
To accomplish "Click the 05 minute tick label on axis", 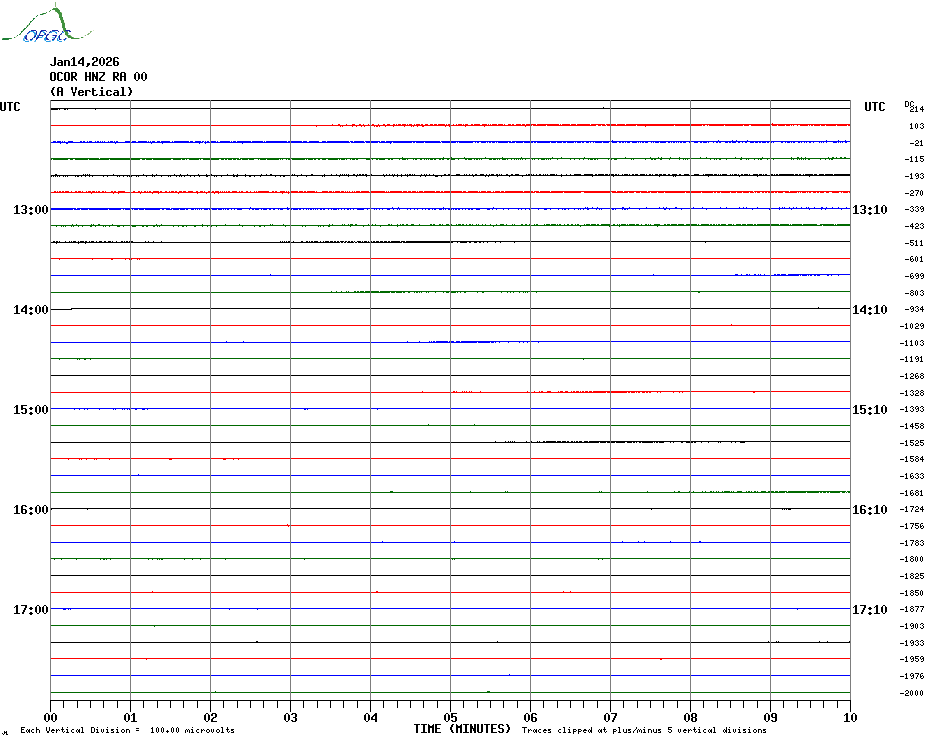I will (450, 717).
